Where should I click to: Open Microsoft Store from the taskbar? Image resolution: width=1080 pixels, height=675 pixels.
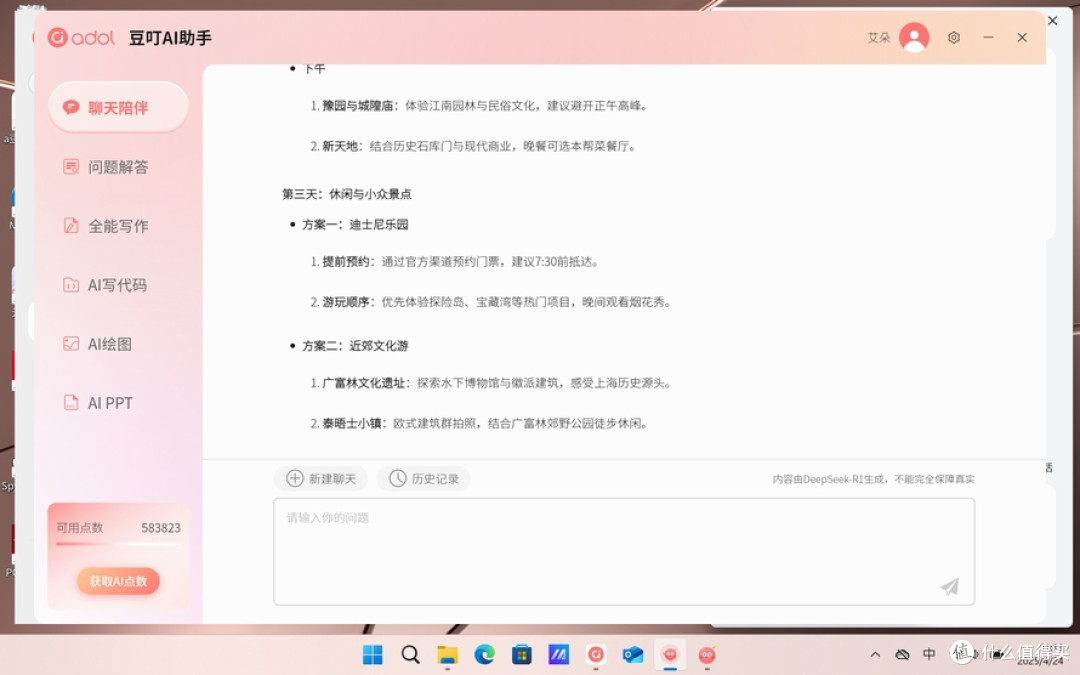pyautogui.click(x=522, y=654)
